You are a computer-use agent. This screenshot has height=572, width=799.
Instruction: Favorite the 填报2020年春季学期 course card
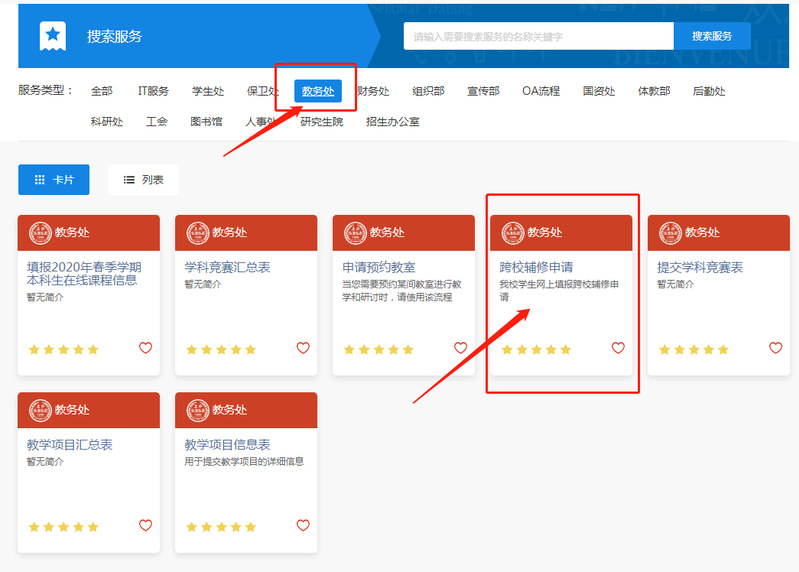(145, 348)
